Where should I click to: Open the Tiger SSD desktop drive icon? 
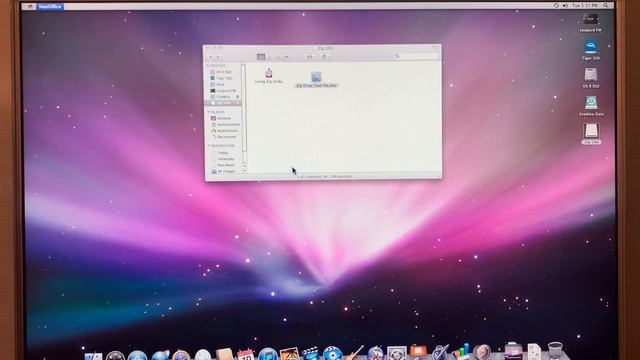(591, 47)
